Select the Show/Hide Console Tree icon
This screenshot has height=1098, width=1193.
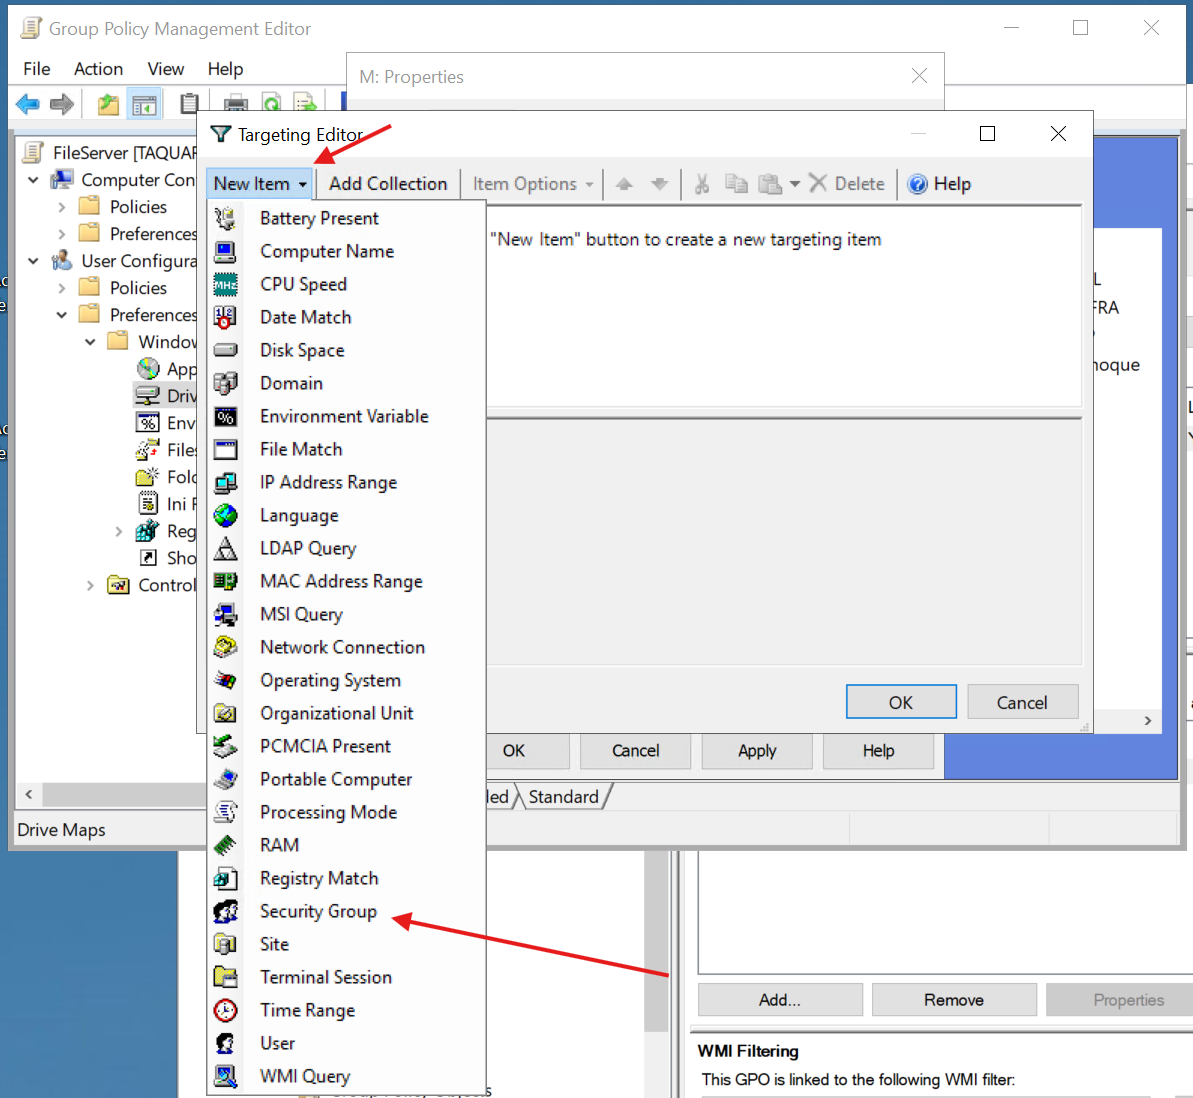[x=144, y=103]
